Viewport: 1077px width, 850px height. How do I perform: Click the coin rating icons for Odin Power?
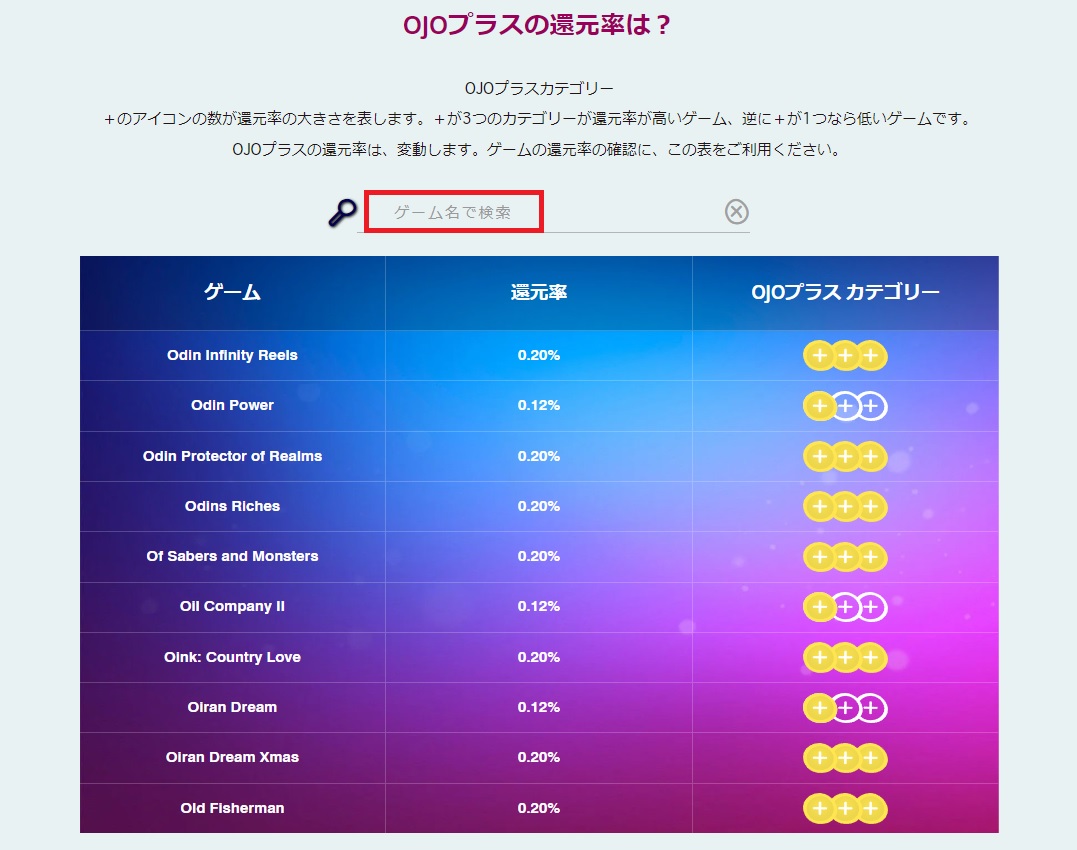point(845,406)
